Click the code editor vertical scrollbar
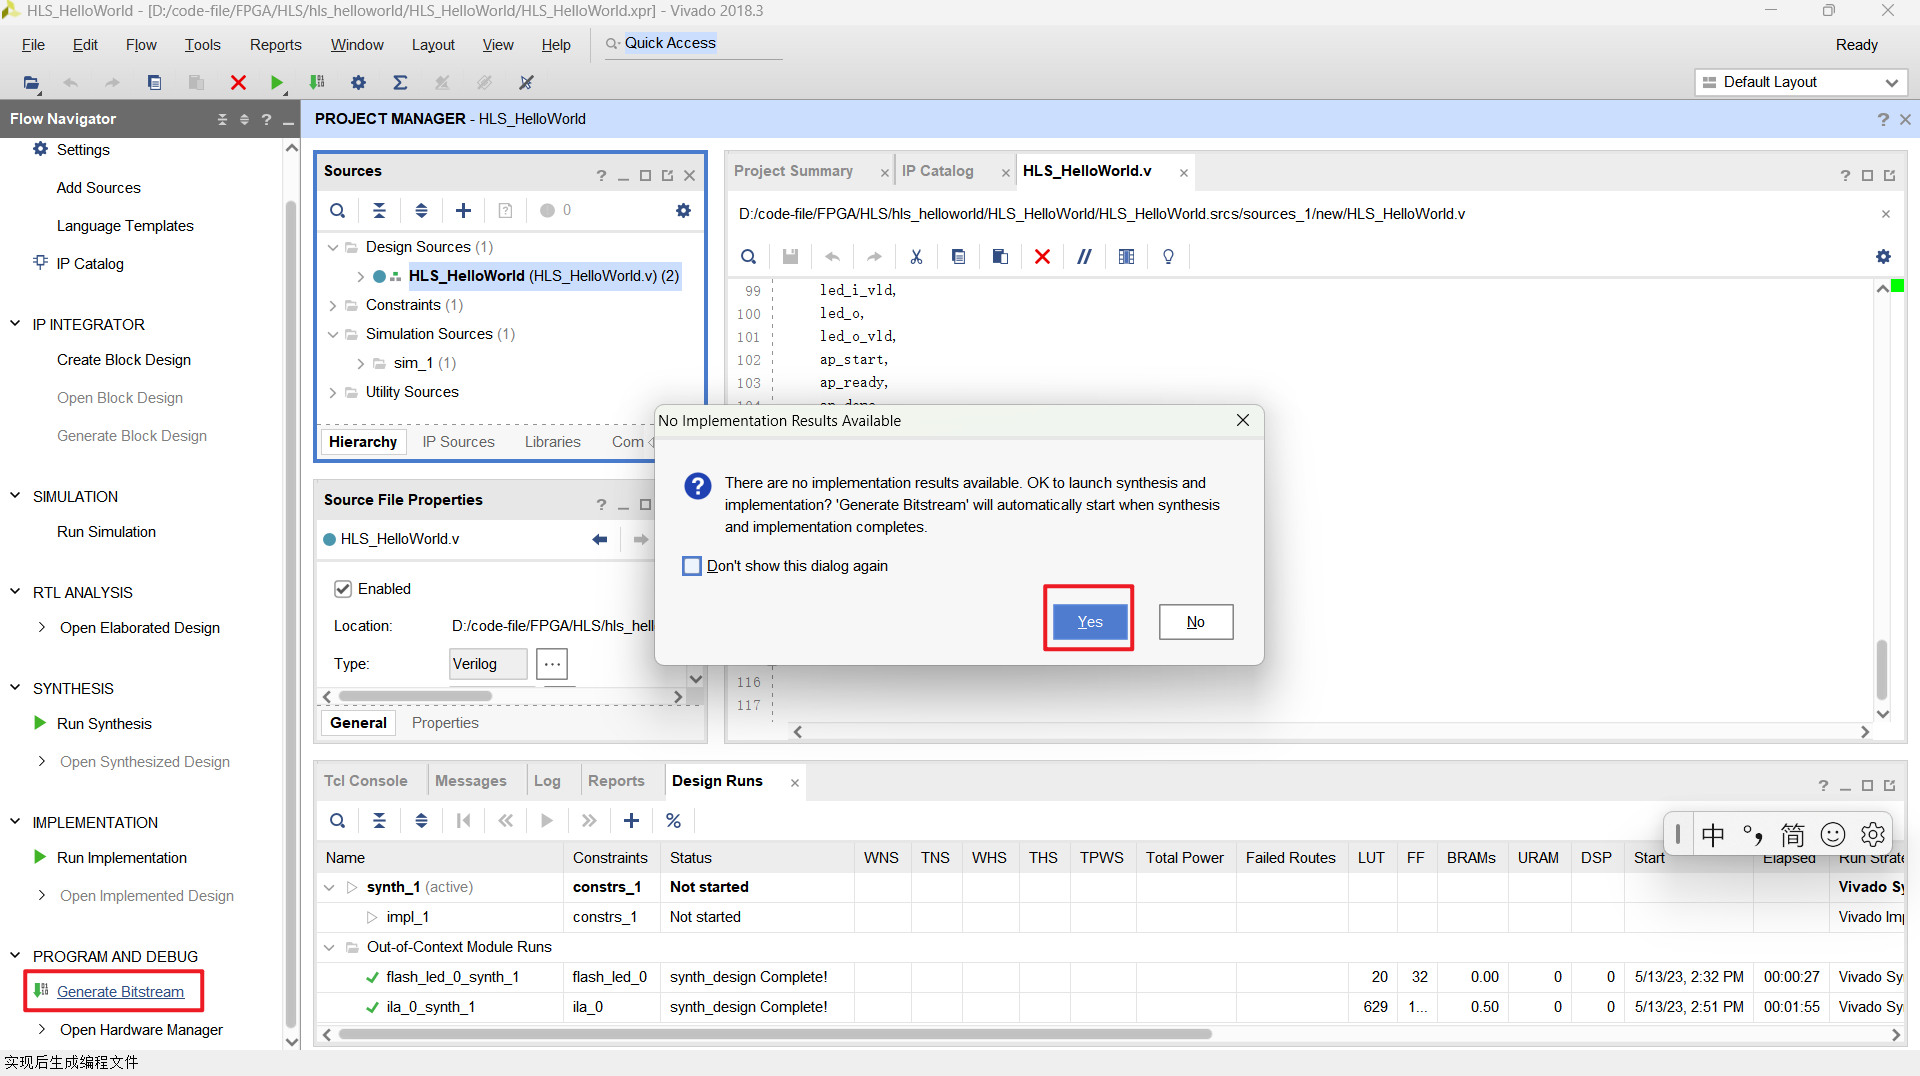 point(1882,670)
